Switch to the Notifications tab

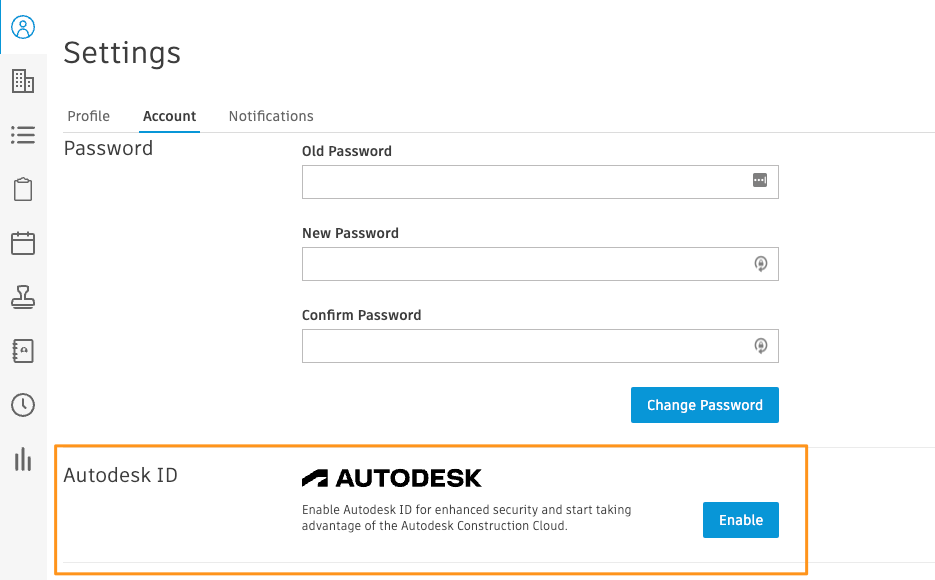pyautogui.click(x=270, y=116)
